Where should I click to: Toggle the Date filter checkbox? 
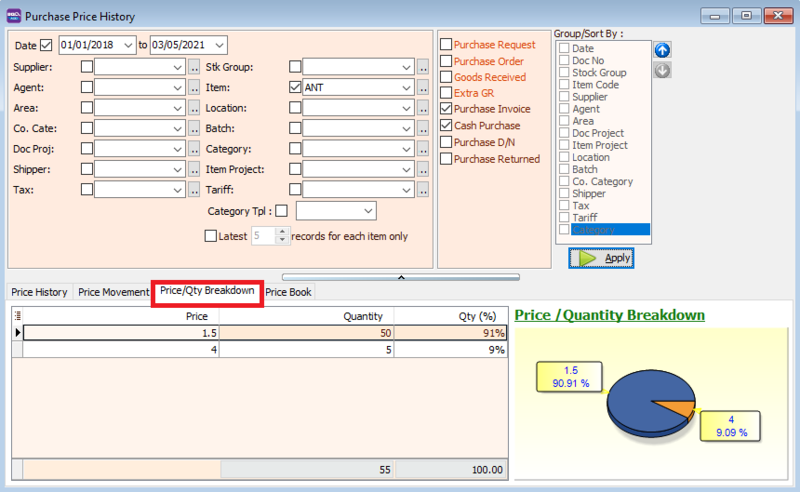point(46,45)
